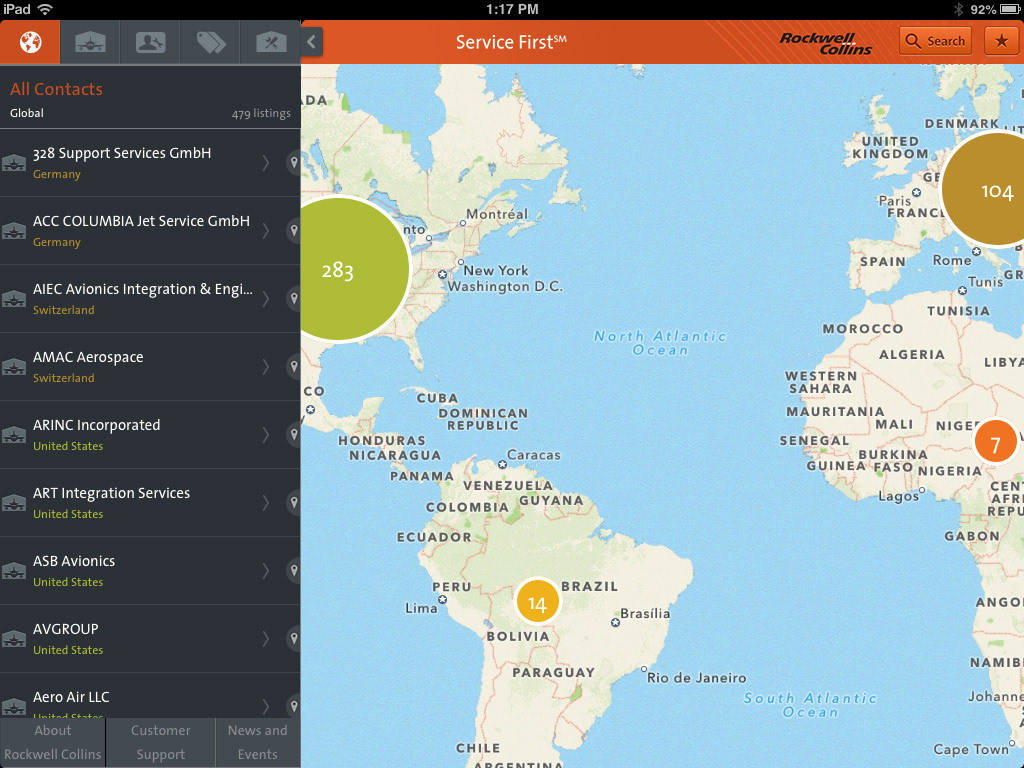This screenshot has height=768, width=1024.
Task: Tap the Bluetooth icon in status bar
Action: [958, 9]
